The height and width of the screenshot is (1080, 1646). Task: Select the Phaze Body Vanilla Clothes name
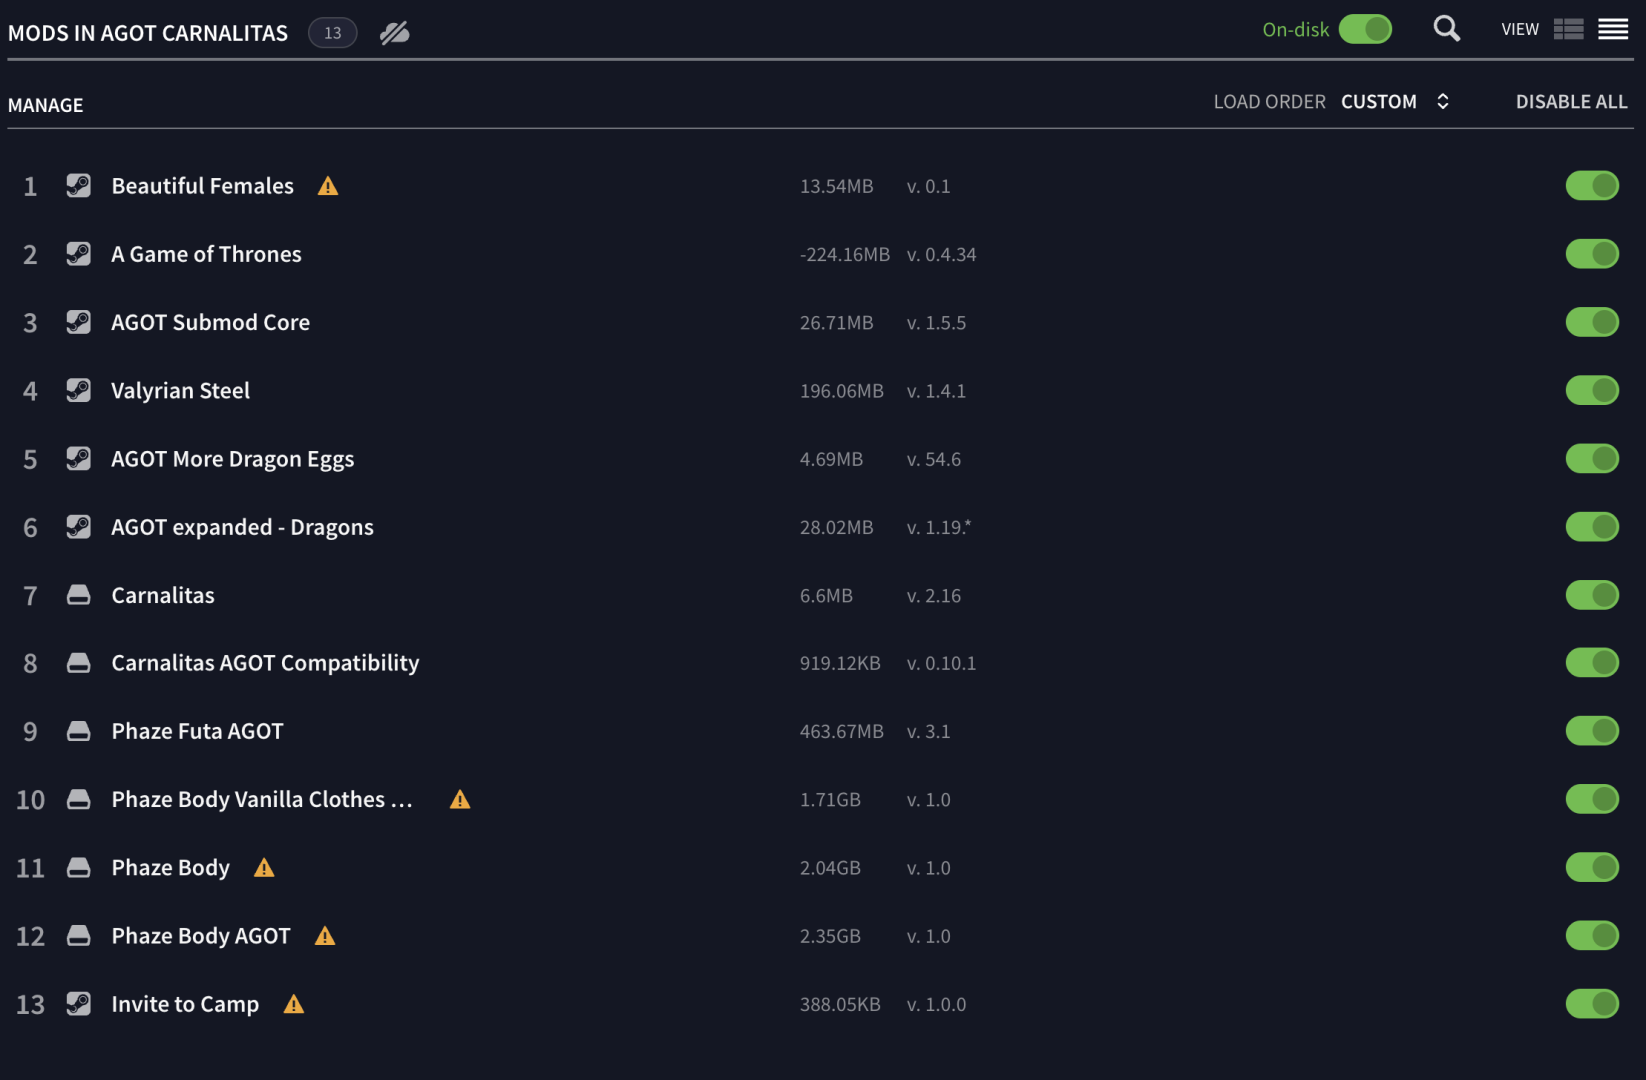(262, 799)
